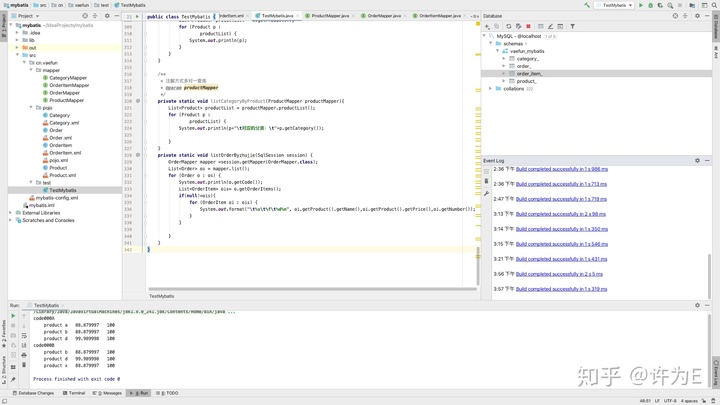This screenshot has width=720, height=405.
Task: Hide the Database panel with minimize icon
Action: coord(707,16)
